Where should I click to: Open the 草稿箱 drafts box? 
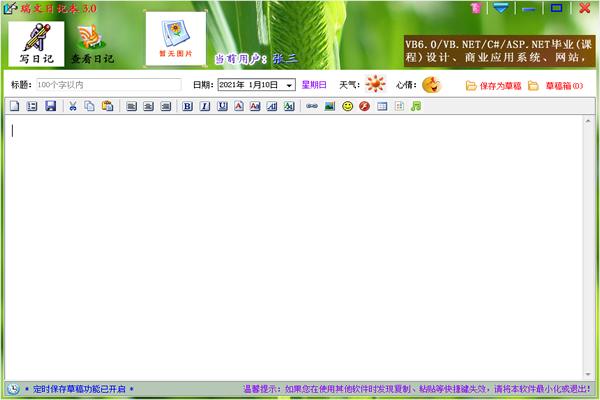[x=557, y=85]
